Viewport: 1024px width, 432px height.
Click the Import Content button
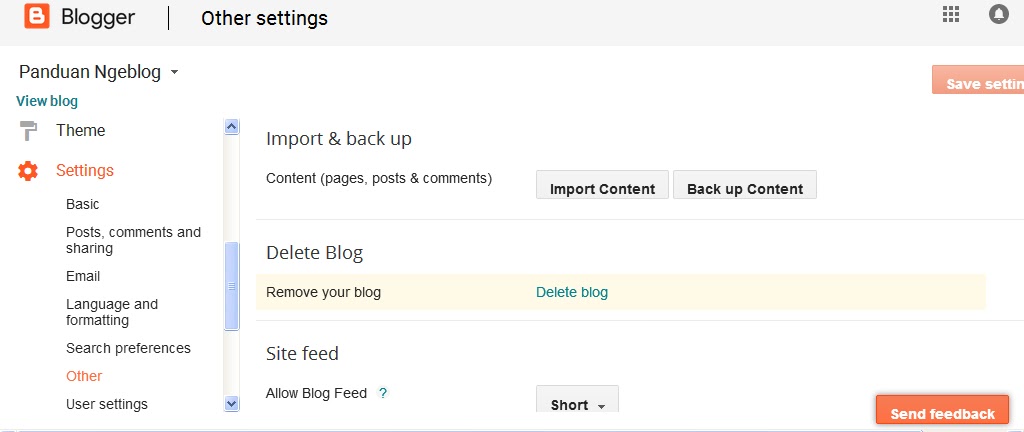(602, 185)
